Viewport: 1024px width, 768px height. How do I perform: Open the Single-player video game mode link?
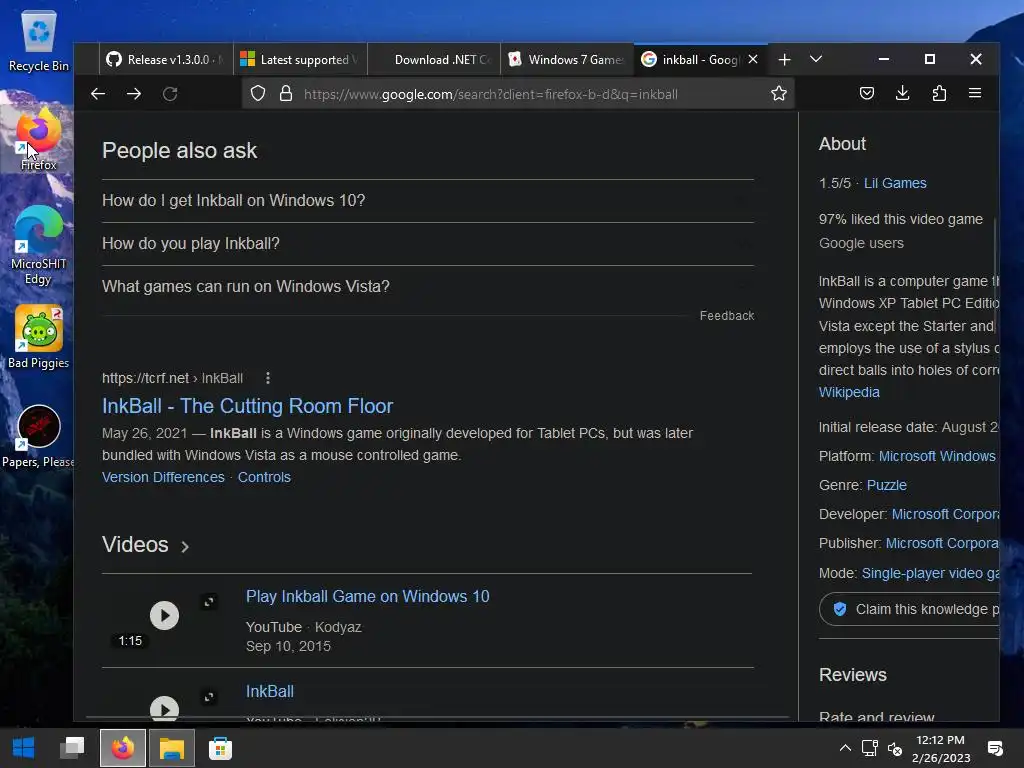pyautogui.click(x=930, y=573)
